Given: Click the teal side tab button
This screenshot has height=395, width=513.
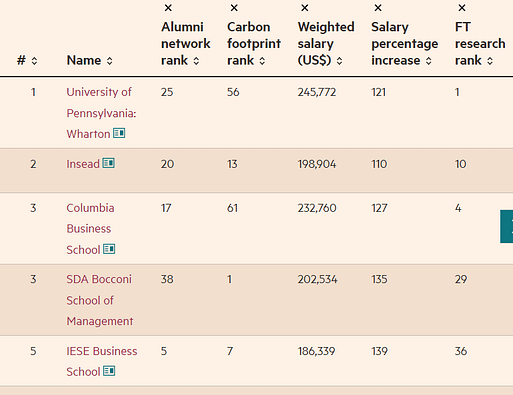Looking at the screenshot, I should pos(507,226).
